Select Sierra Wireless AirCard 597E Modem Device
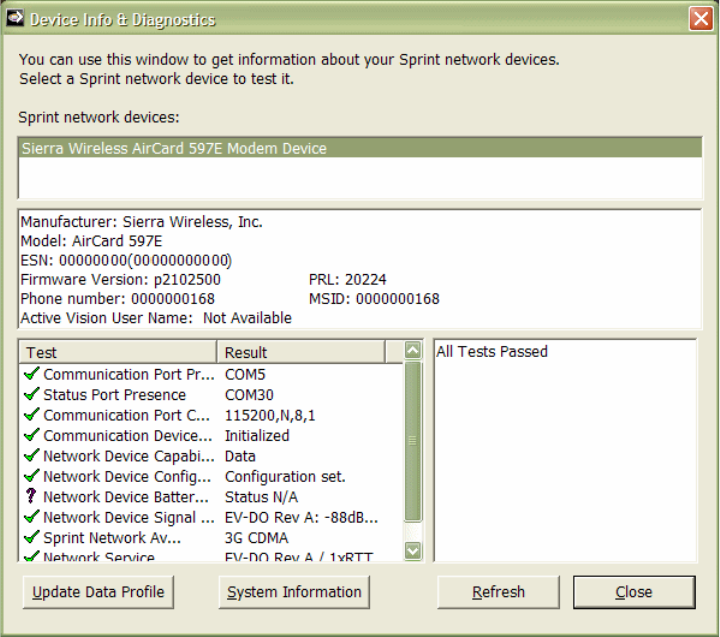The height and width of the screenshot is (637, 720). point(360,148)
